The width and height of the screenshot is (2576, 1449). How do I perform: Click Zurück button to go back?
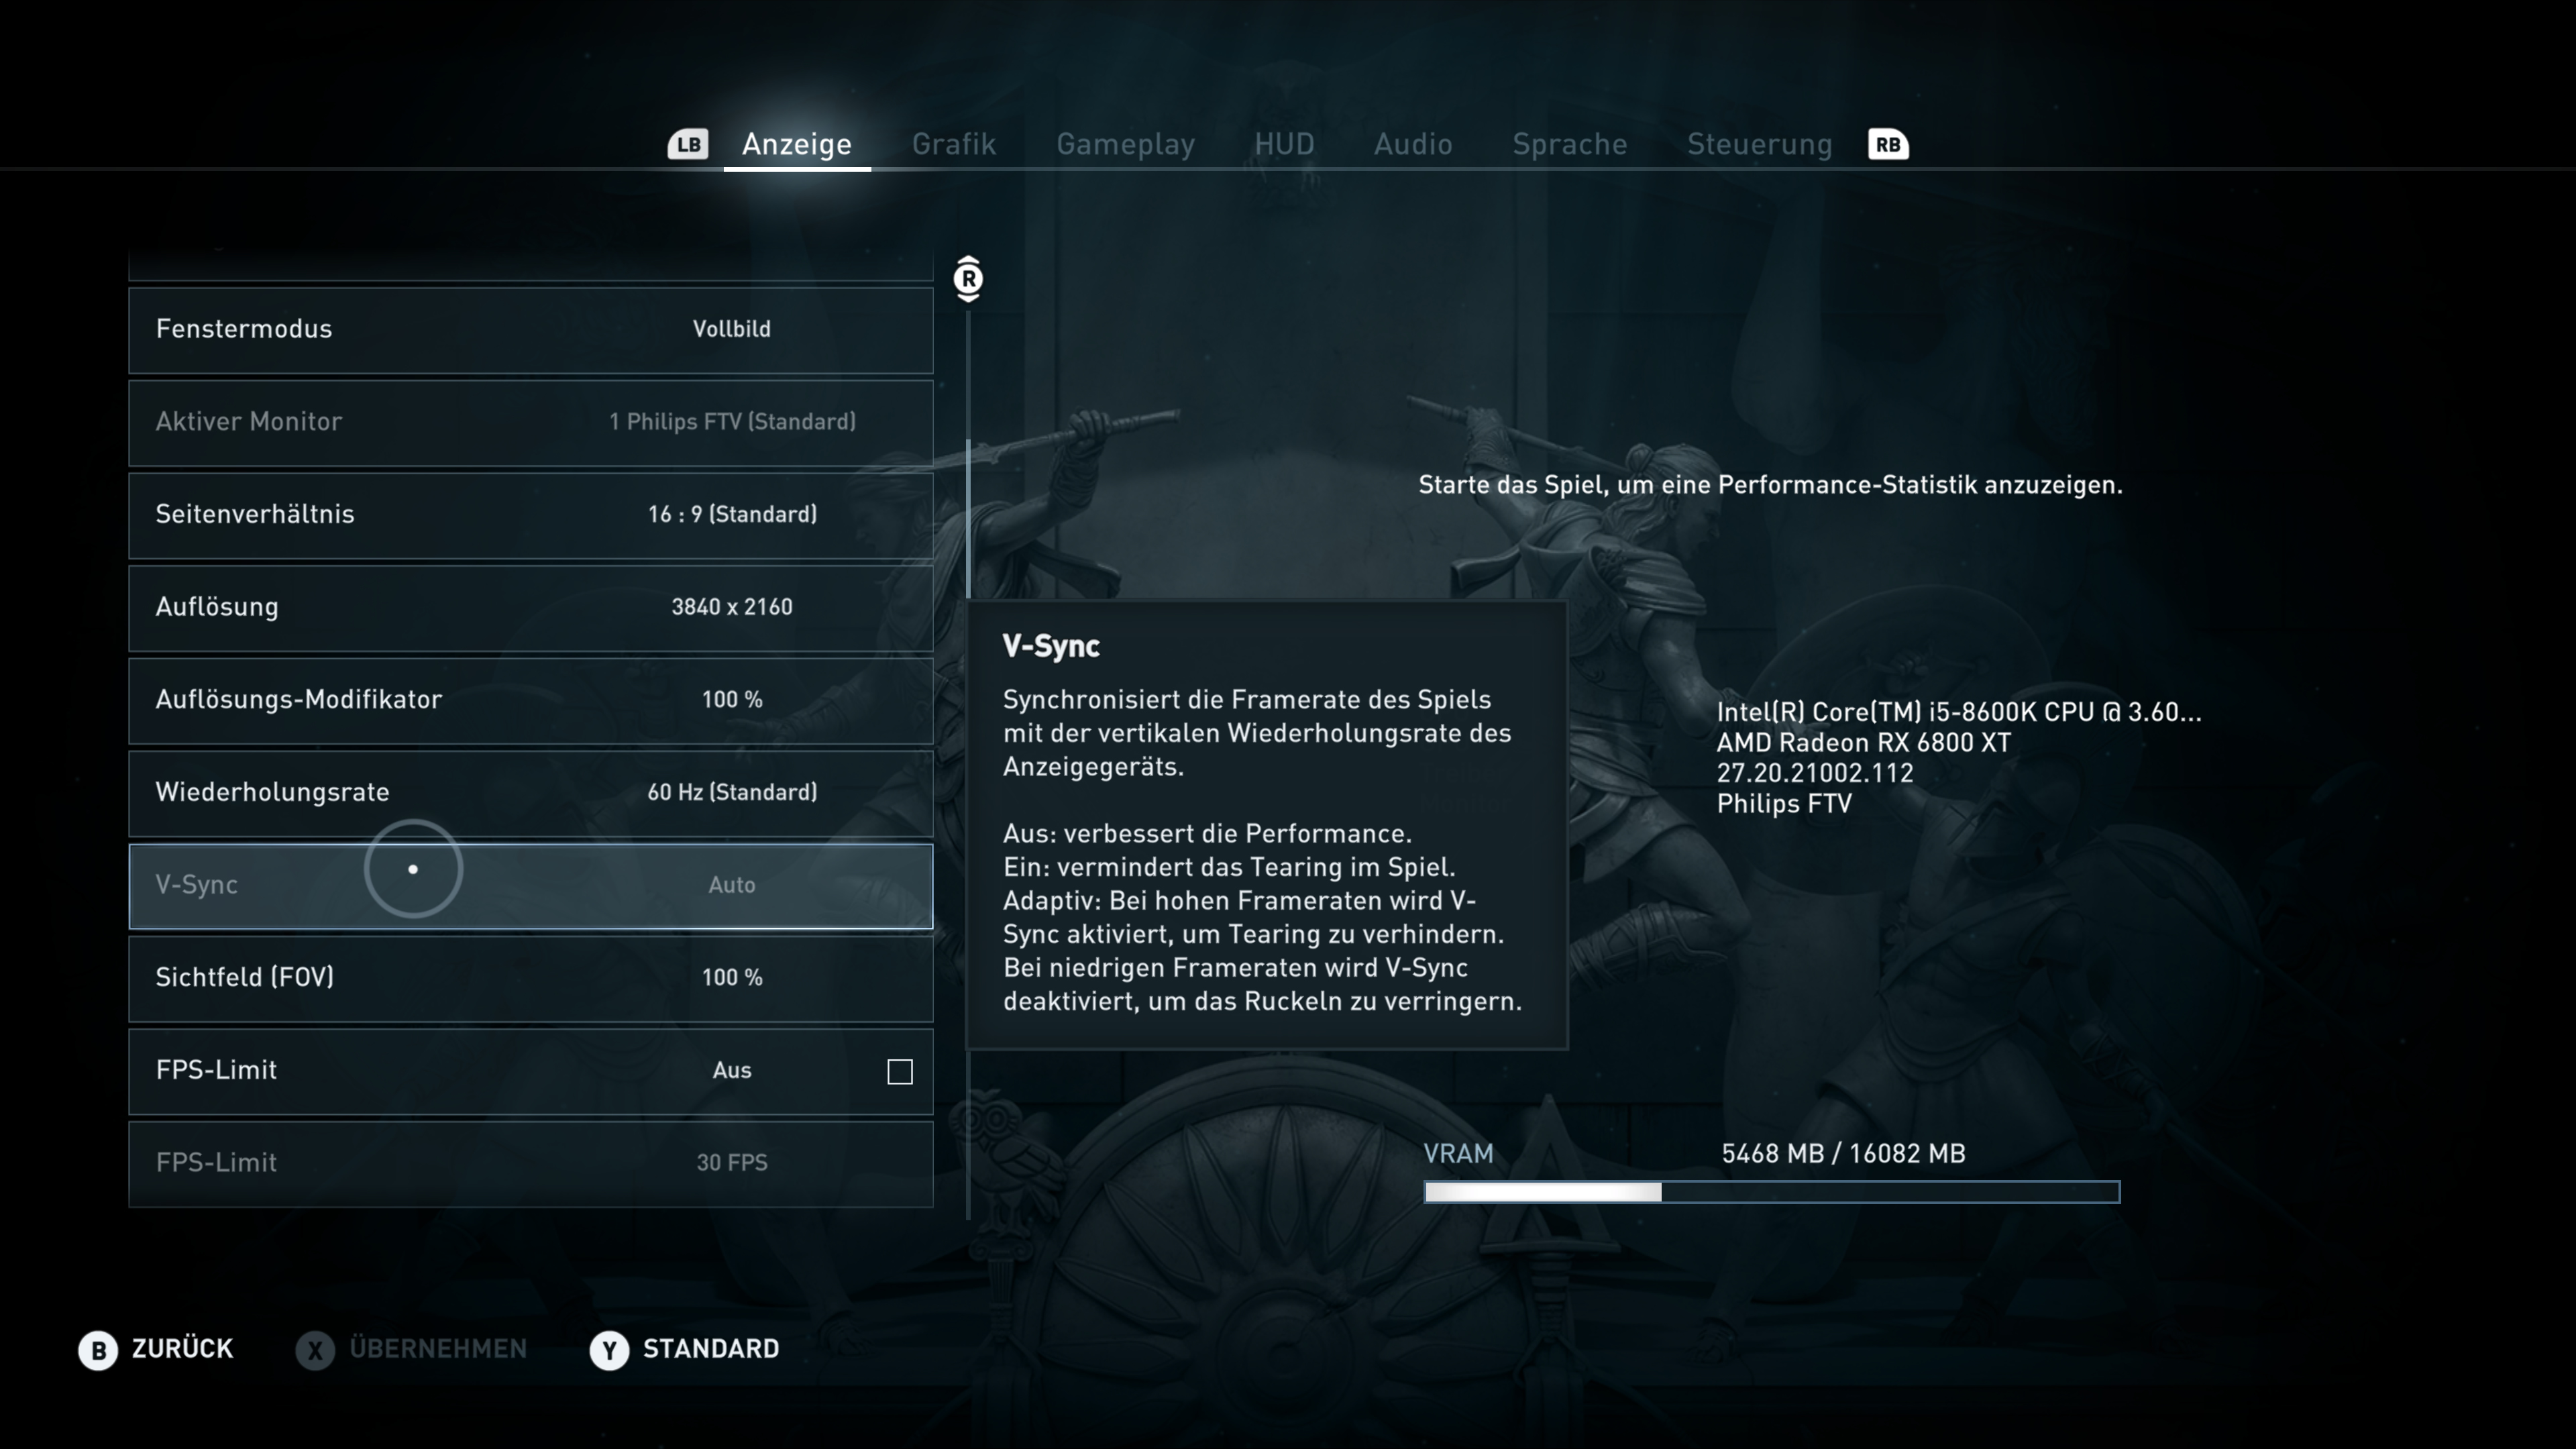pos(156,1348)
